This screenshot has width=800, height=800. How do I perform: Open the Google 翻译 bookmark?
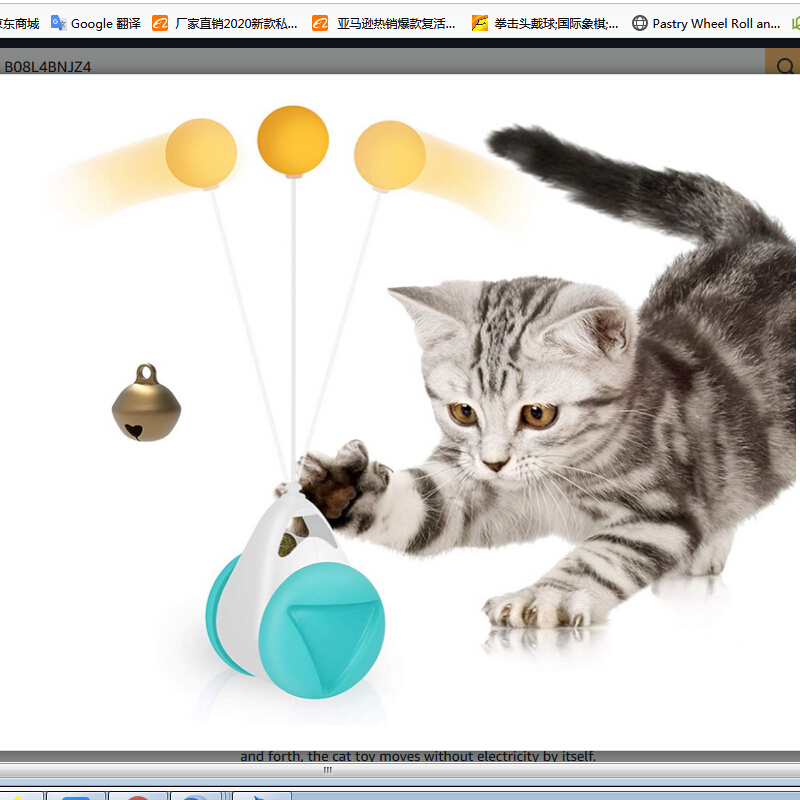point(96,23)
